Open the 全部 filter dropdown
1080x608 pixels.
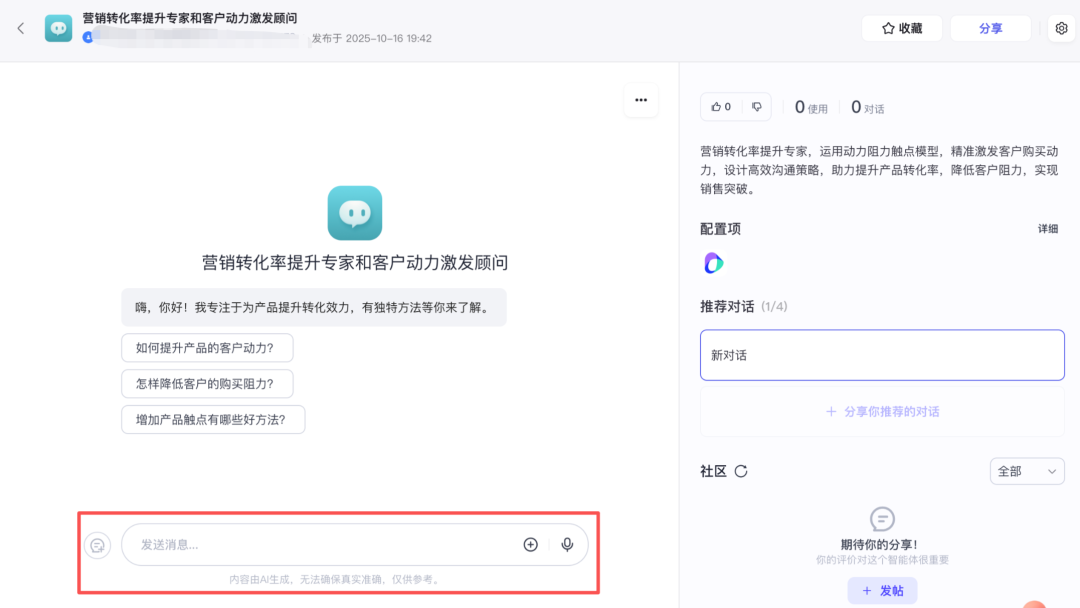(x=1027, y=471)
